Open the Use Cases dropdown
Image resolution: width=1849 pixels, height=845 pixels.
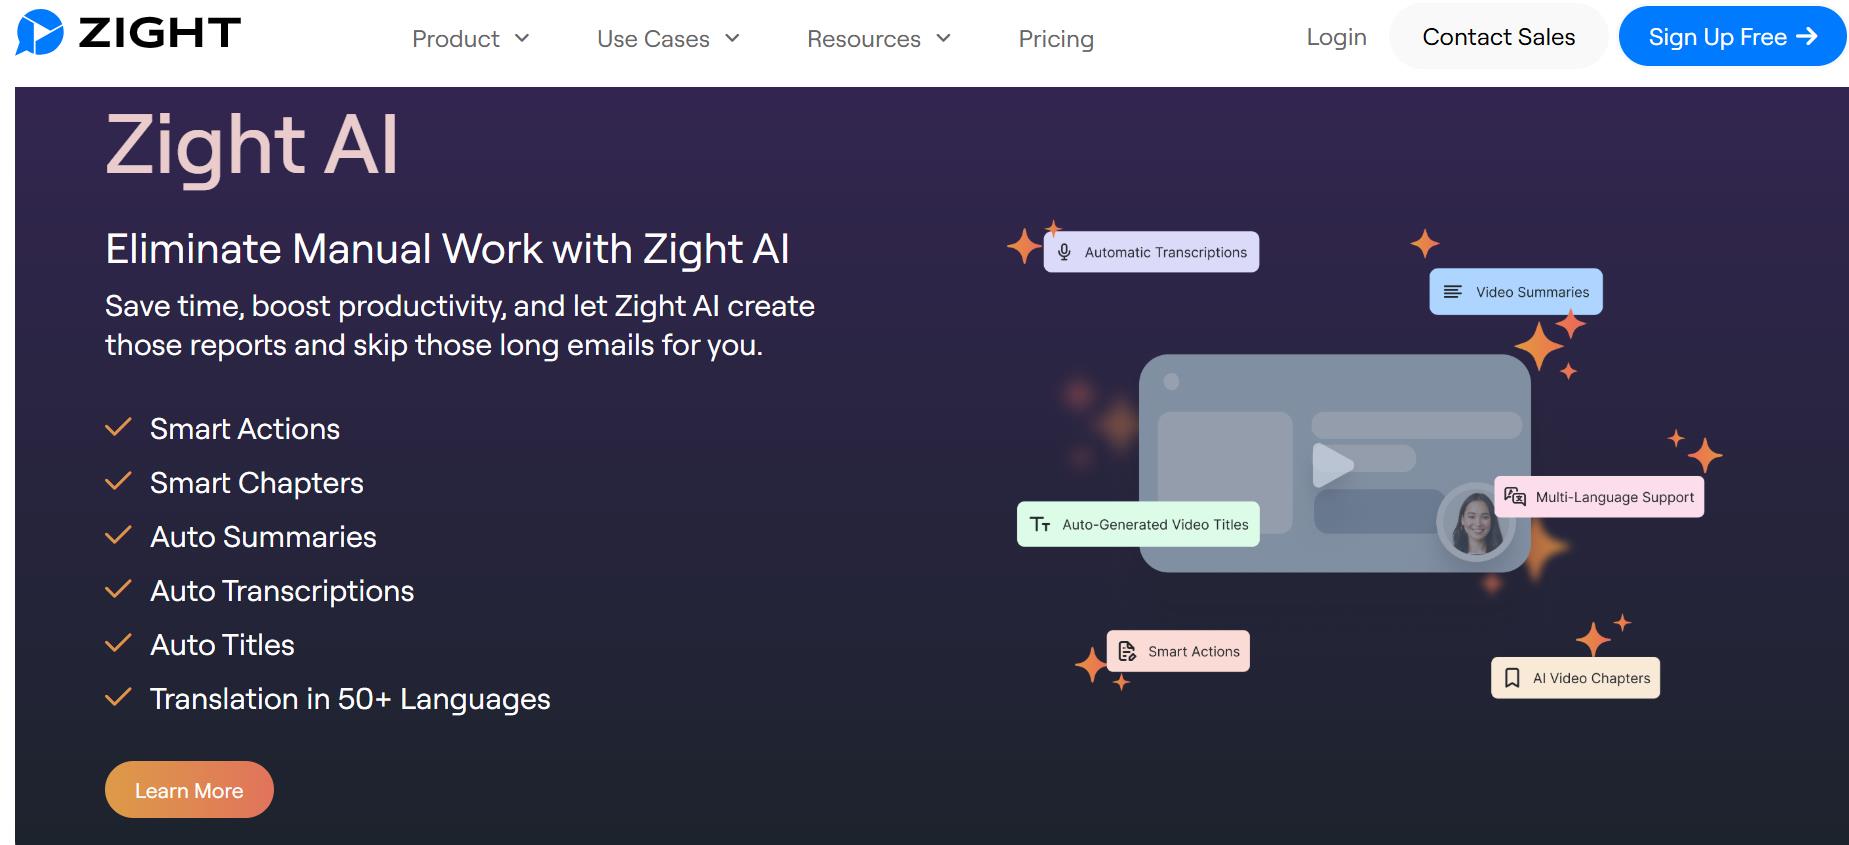pos(668,39)
